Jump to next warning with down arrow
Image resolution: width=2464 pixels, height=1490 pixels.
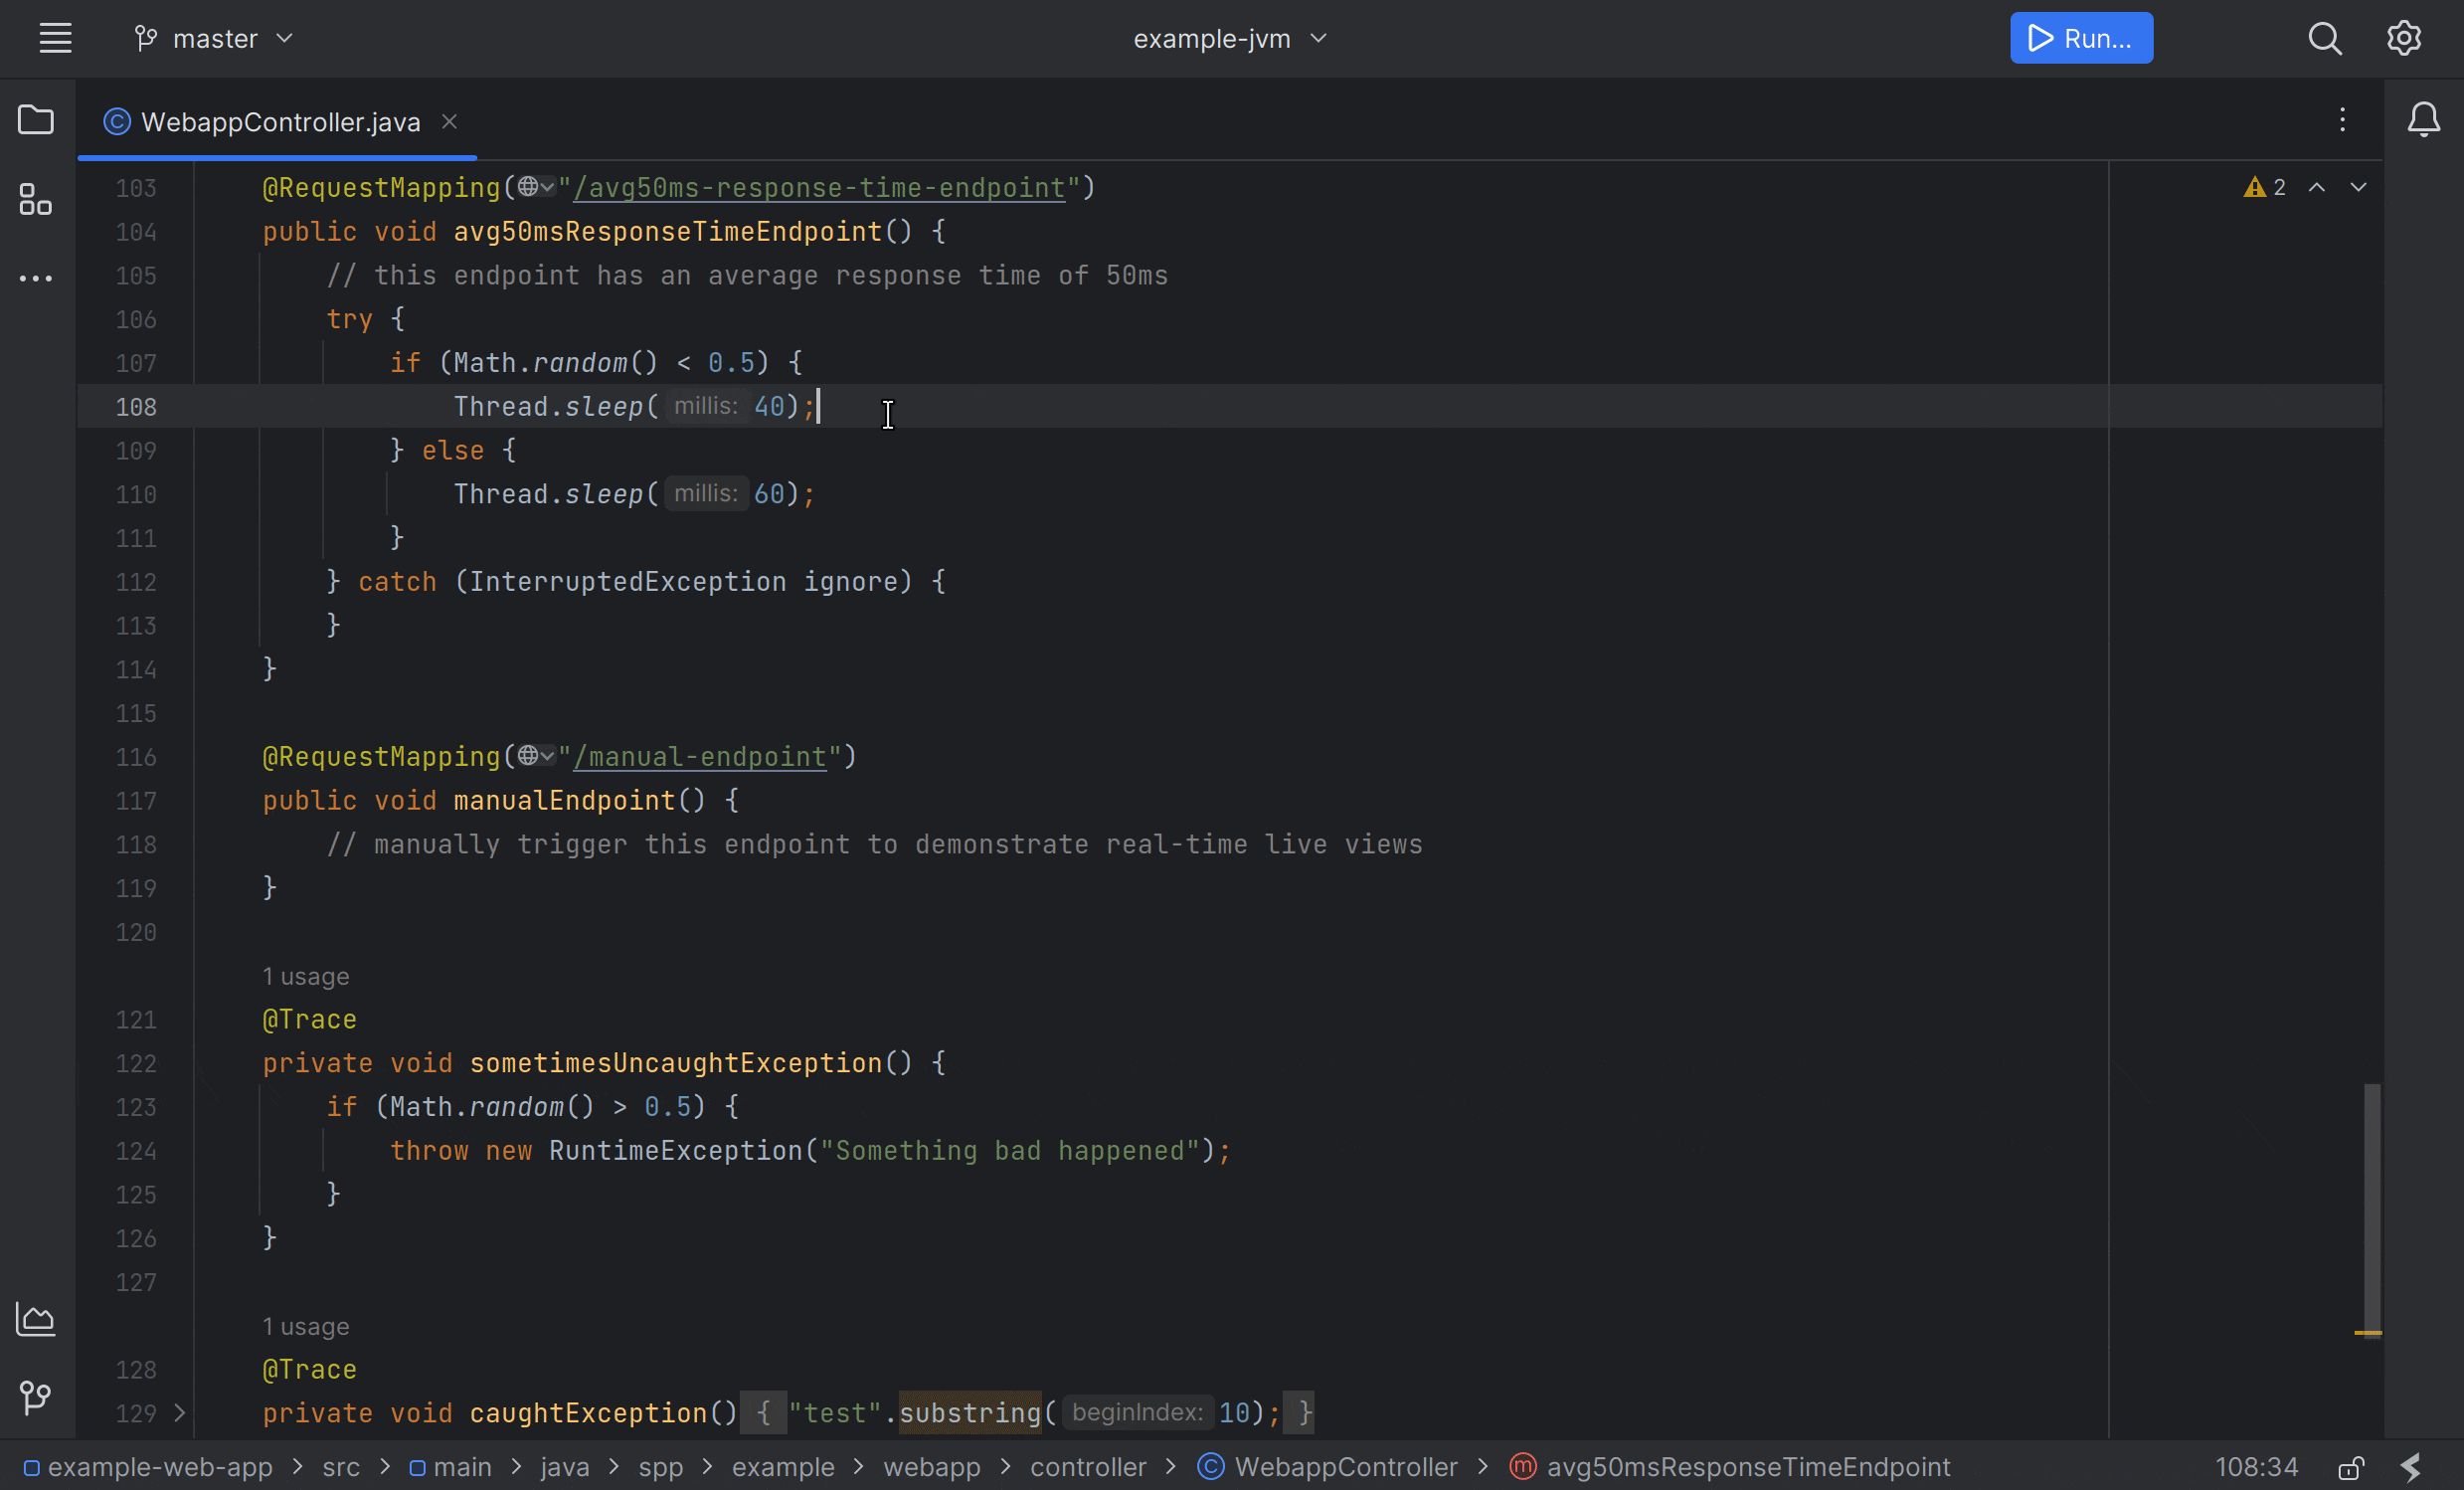[2359, 187]
